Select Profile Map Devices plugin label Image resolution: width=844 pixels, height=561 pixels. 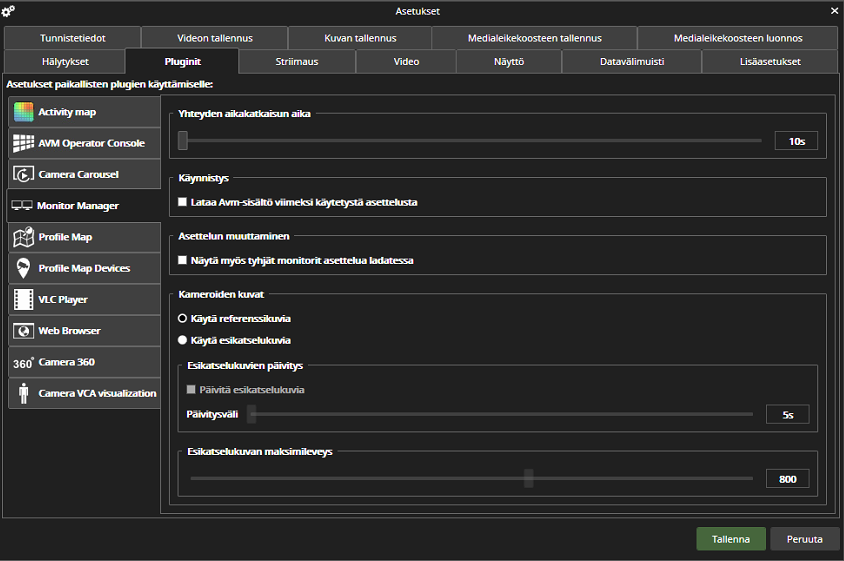click(x=84, y=268)
